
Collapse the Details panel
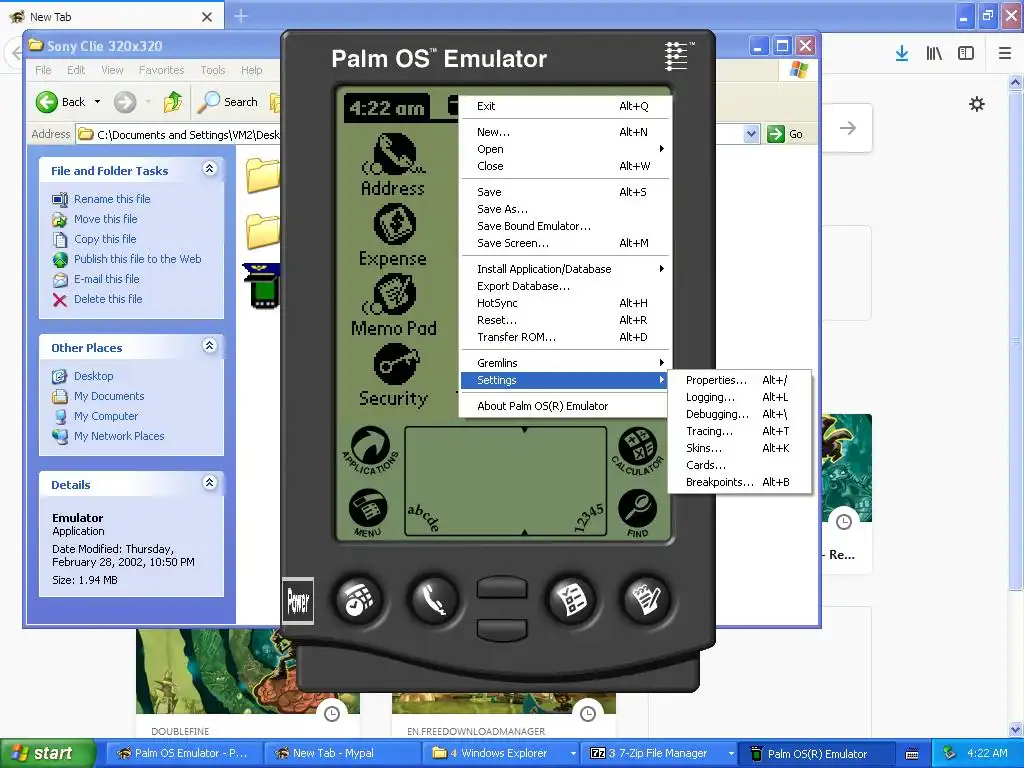pos(209,483)
